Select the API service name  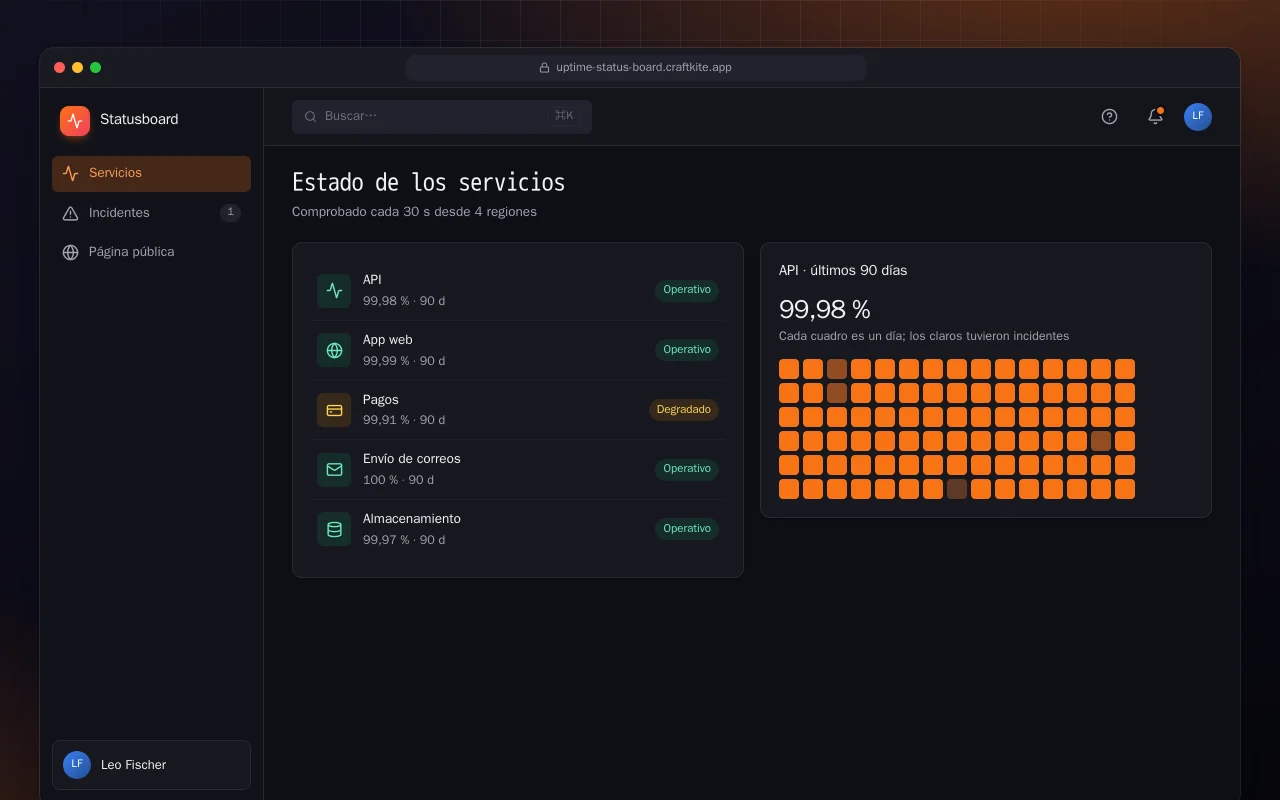pyautogui.click(x=372, y=280)
